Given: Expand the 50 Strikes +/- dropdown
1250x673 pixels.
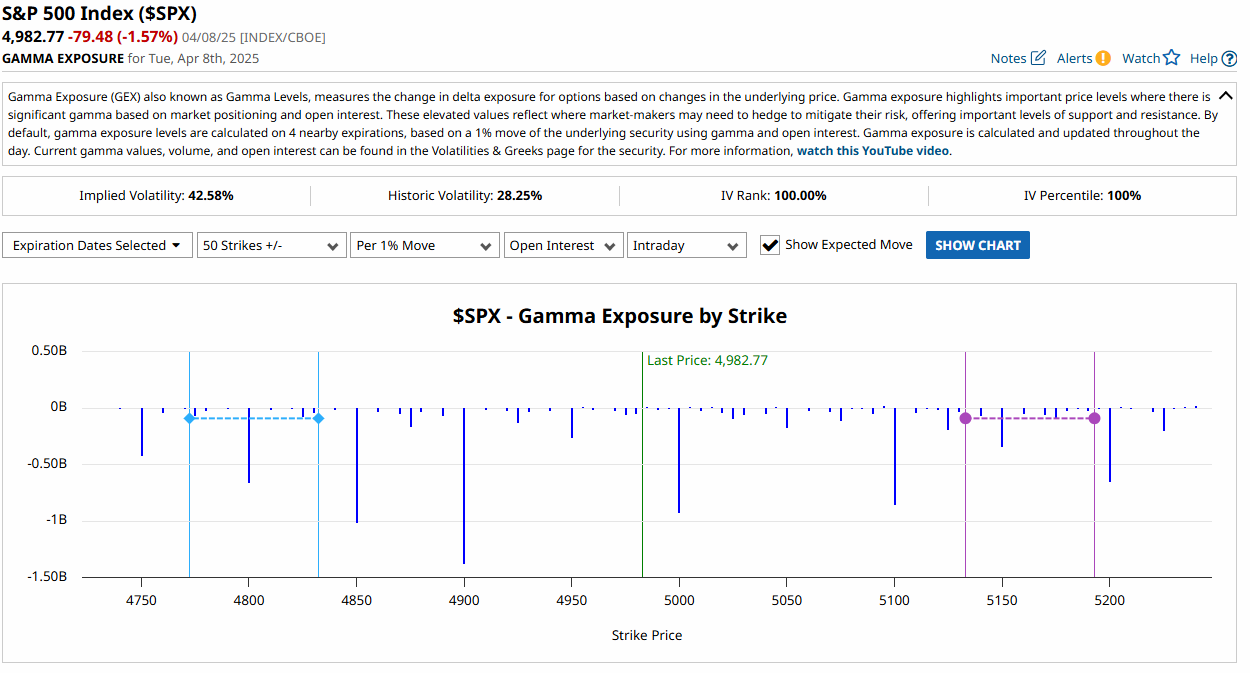Looking at the screenshot, I should pos(271,245).
